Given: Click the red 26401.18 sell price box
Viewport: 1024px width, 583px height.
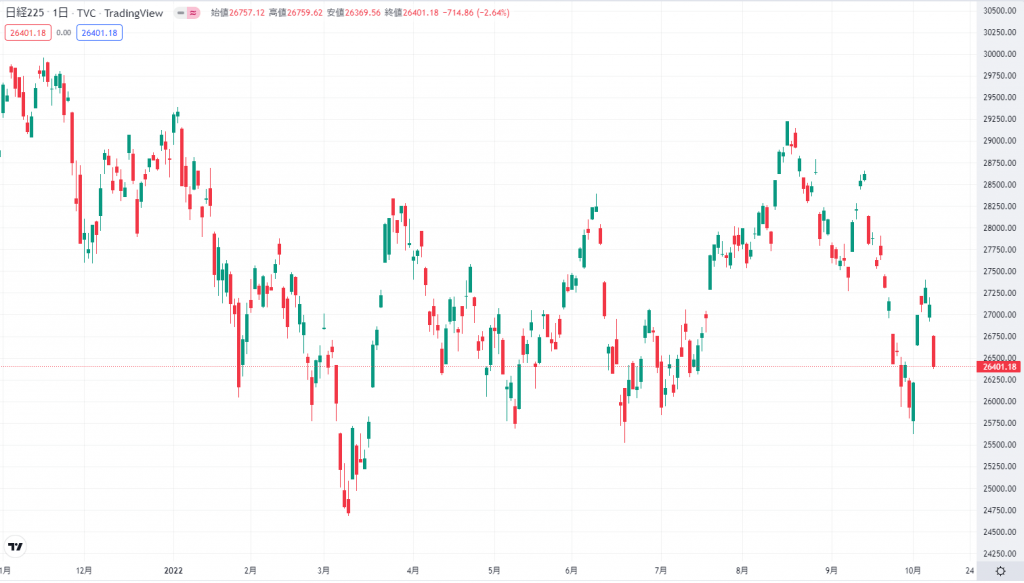Looking at the screenshot, I should (x=27, y=32).
